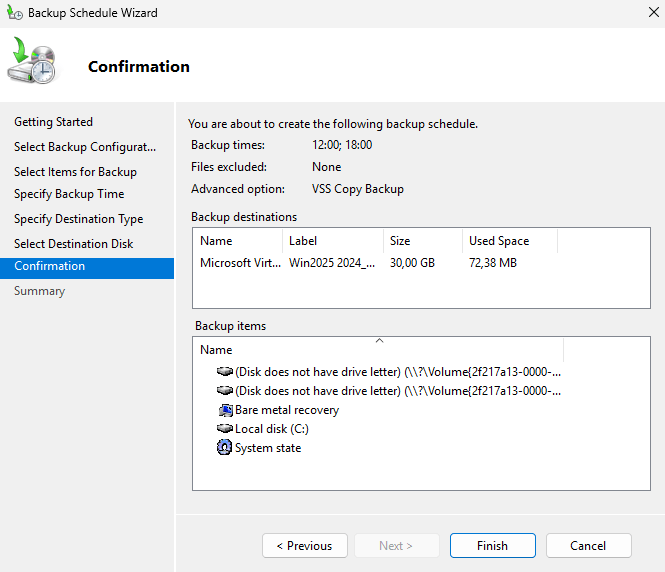The height and width of the screenshot is (572, 665).
Task: Go to the Getting Started step
Action: pyautogui.click(x=53, y=122)
